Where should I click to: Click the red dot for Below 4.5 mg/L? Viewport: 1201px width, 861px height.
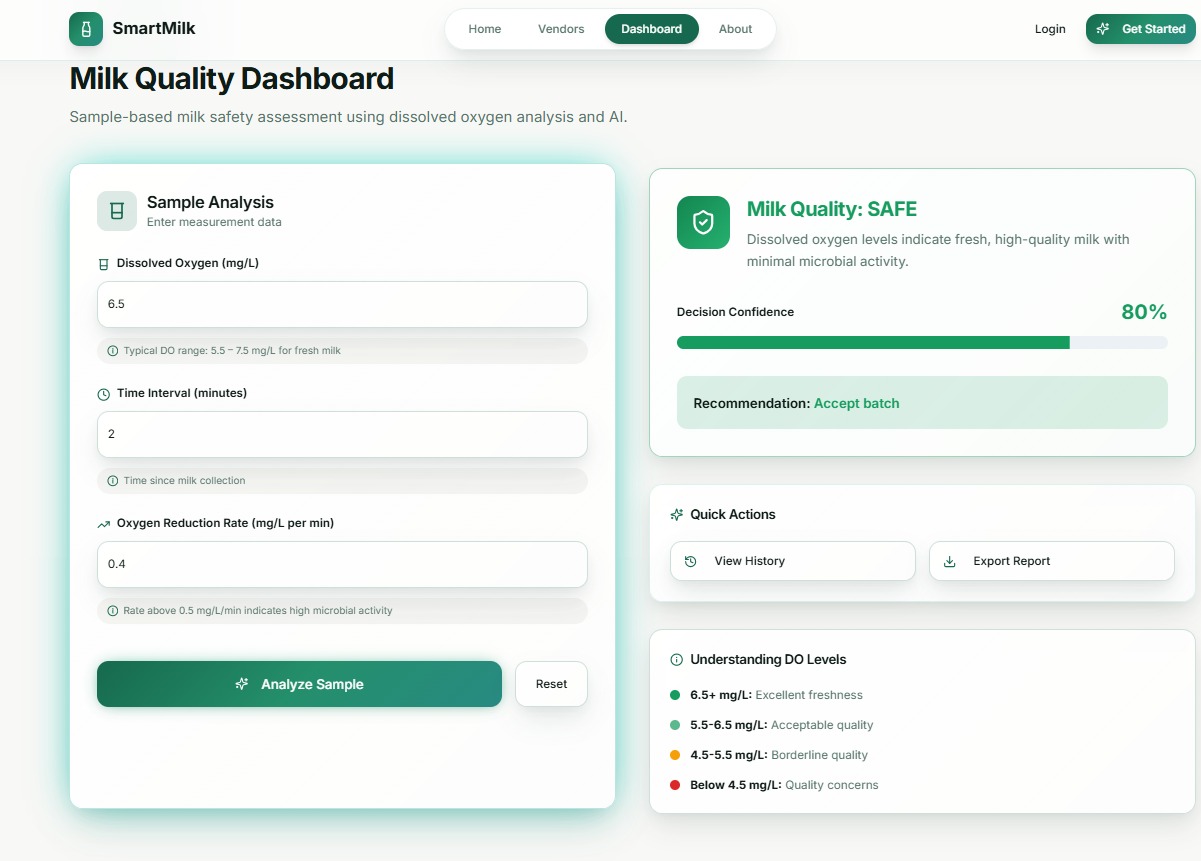pos(675,785)
